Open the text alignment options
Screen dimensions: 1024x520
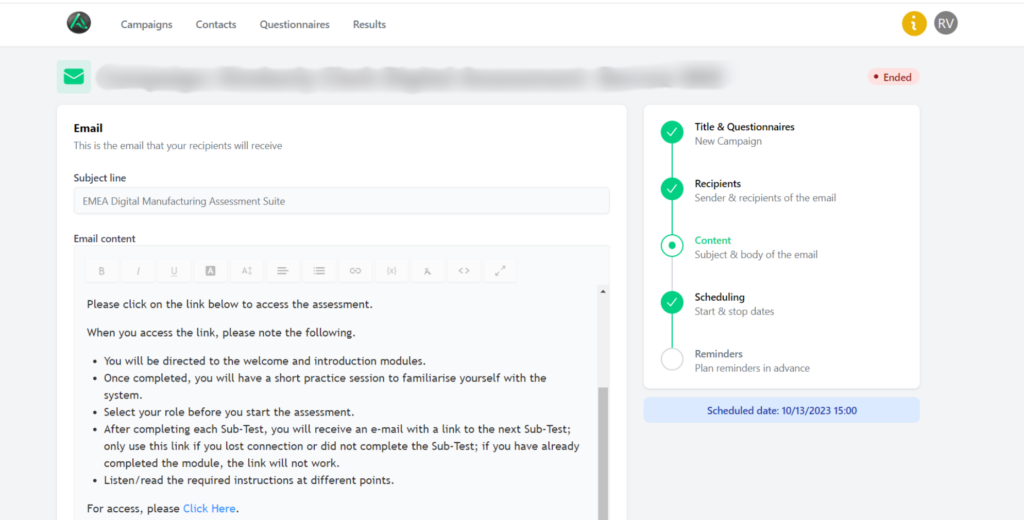click(x=283, y=270)
